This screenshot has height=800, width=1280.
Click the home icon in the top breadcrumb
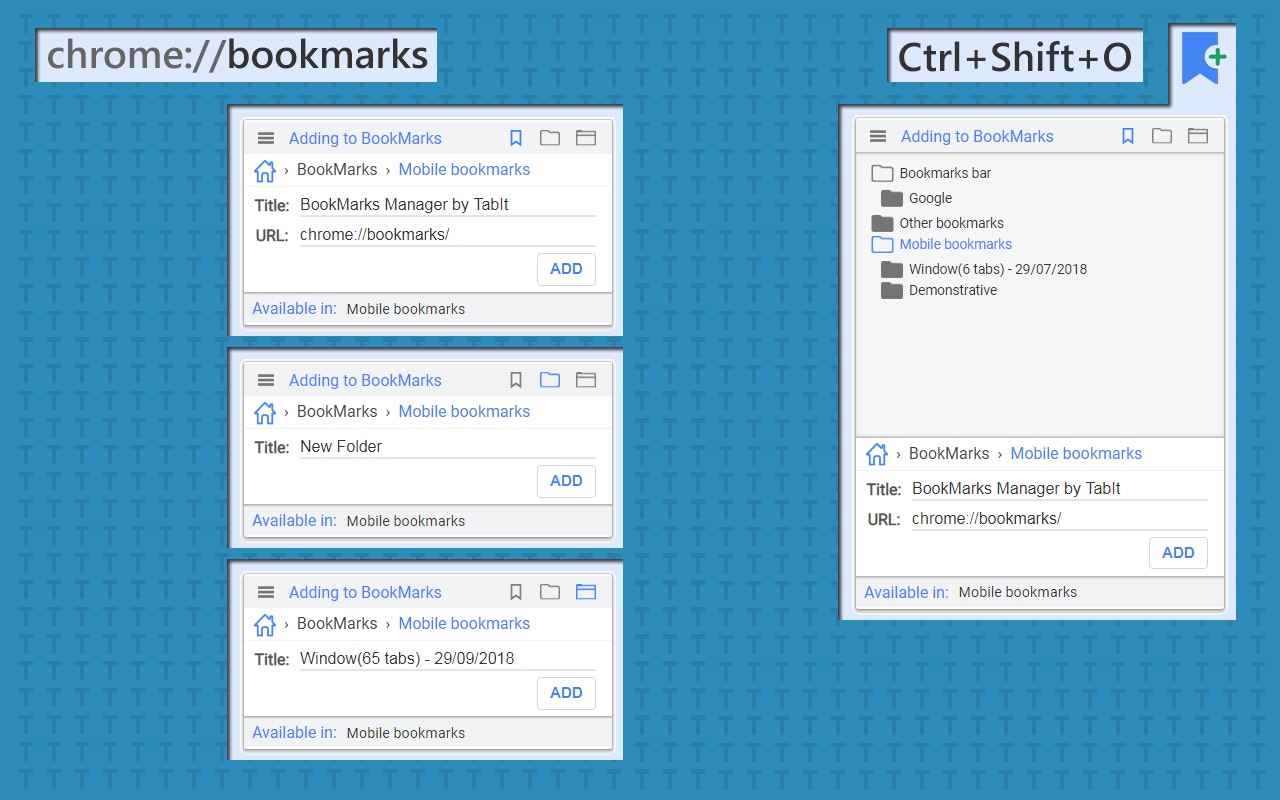[264, 170]
